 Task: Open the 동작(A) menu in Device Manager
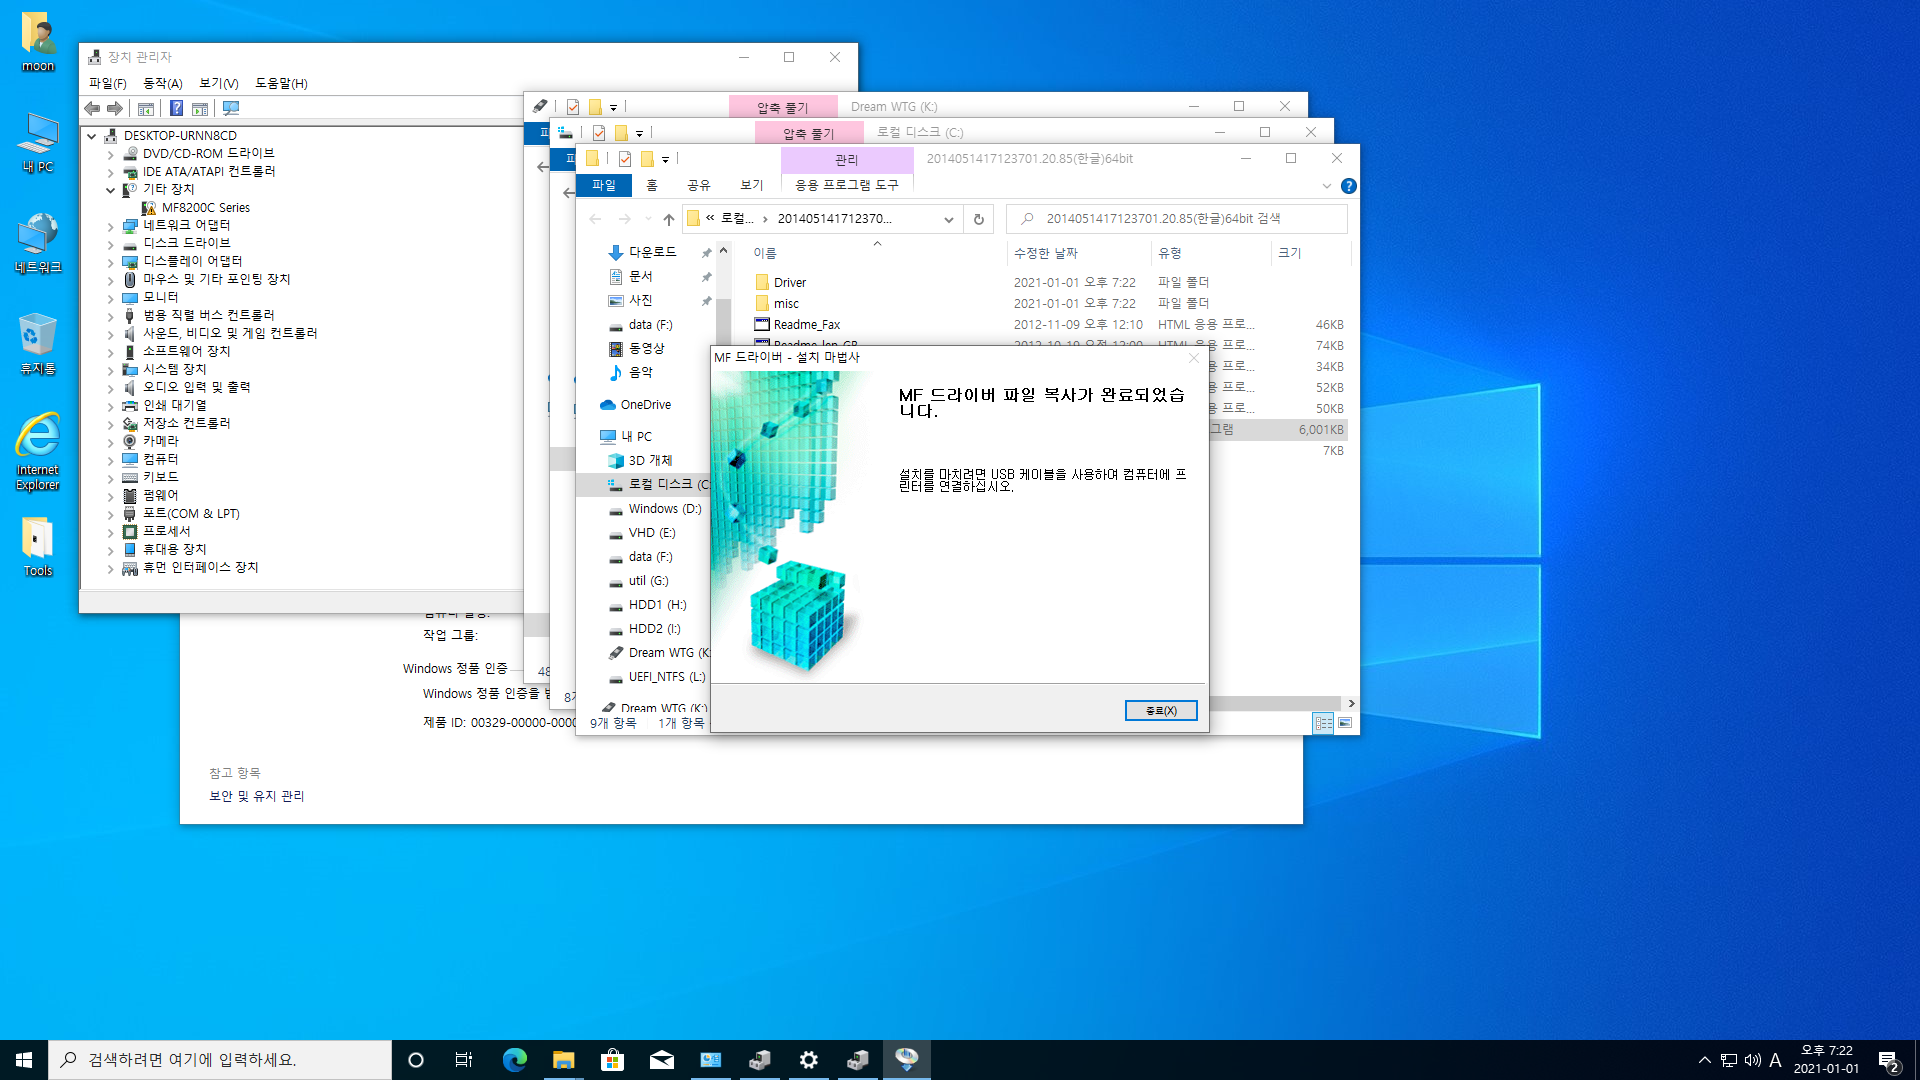tap(162, 83)
